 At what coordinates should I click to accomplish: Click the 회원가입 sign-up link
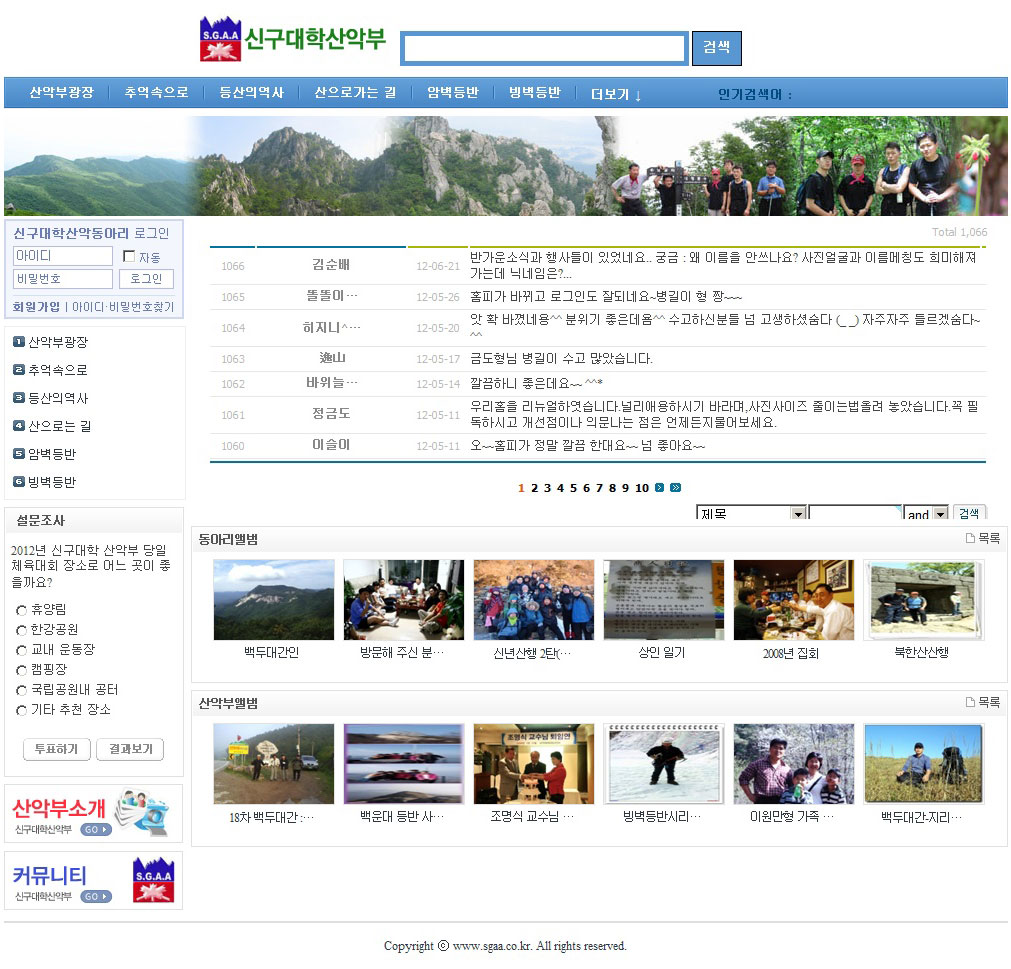point(36,307)
